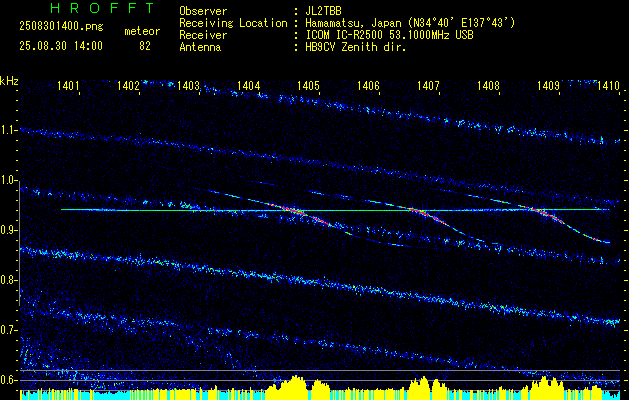
Task: Click the 0.7 kHz frequency label
Action: pyautogui.click(x=8, y=330)
